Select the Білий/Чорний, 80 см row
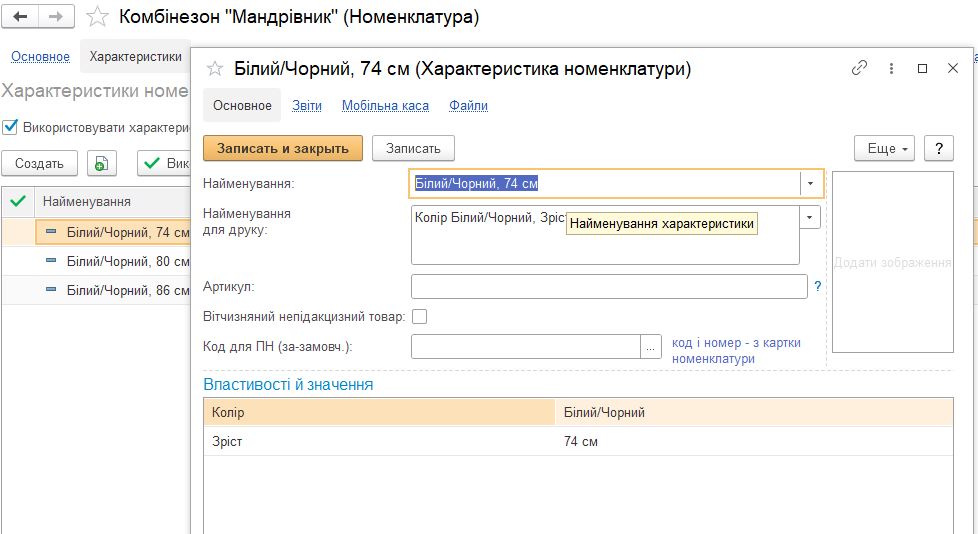 click(x=97, y=261)
